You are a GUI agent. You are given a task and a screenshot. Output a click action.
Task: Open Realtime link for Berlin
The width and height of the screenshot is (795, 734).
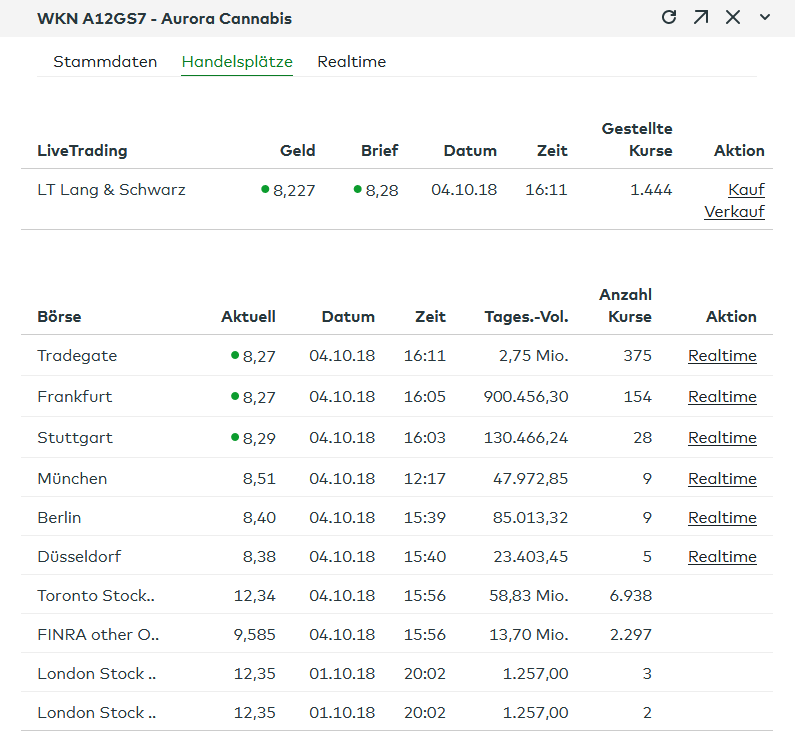pos(722,518)
